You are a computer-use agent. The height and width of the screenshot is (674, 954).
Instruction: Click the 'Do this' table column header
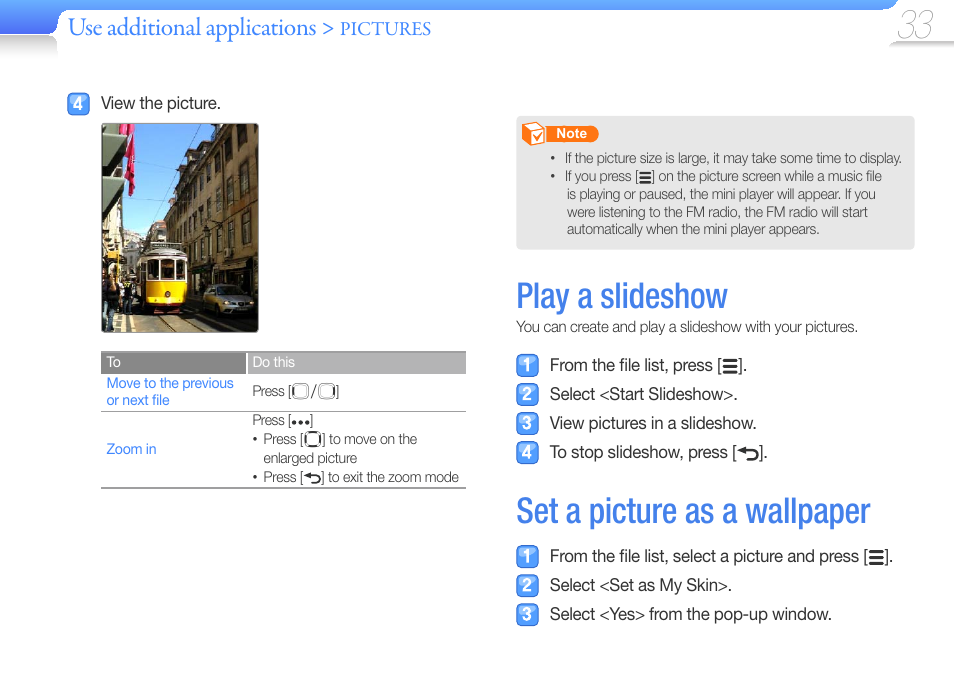pyautogui.click(x=357, y=362)
